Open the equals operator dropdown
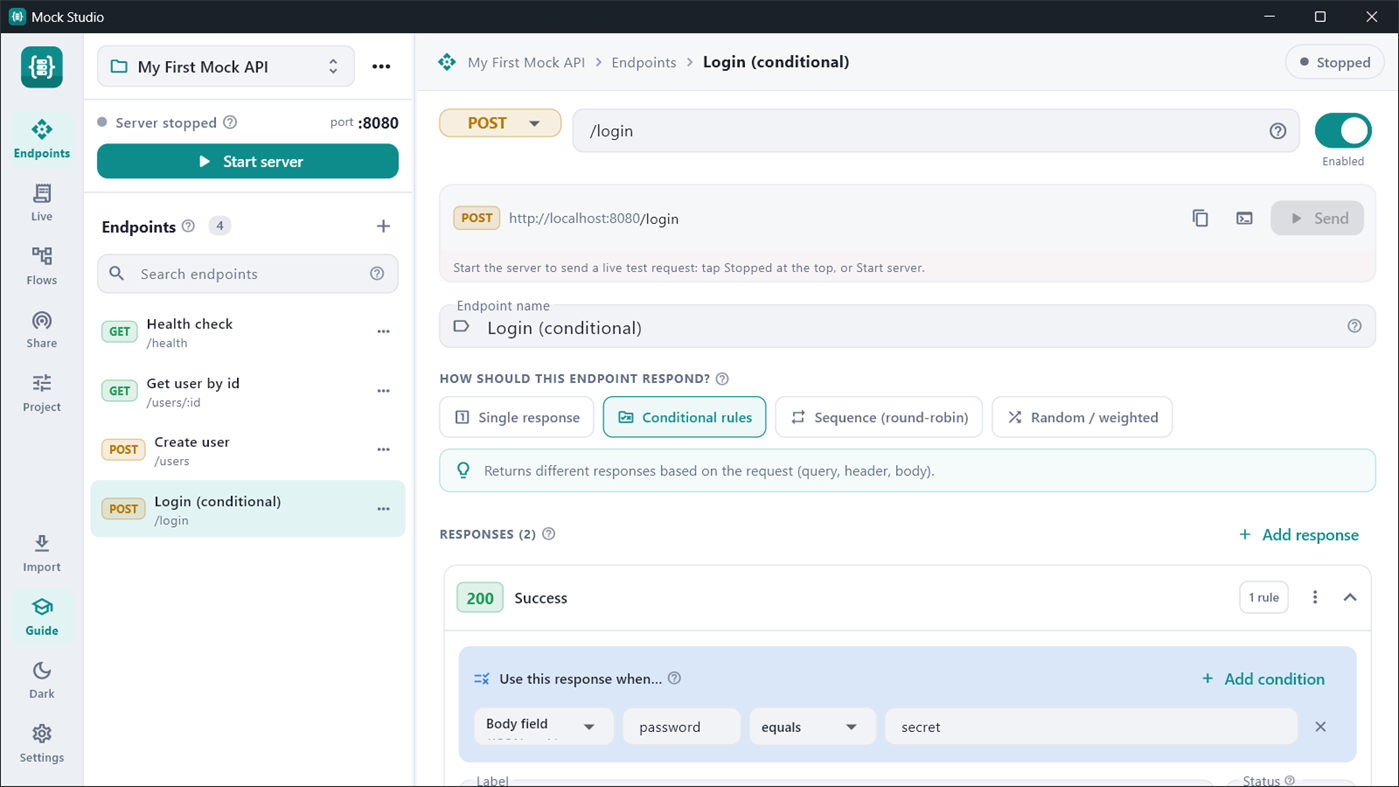 tap(813, 727)
